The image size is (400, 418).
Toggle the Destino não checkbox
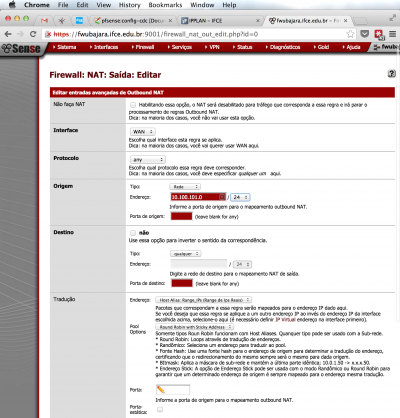pyautogui.click(x=133, y=233)
